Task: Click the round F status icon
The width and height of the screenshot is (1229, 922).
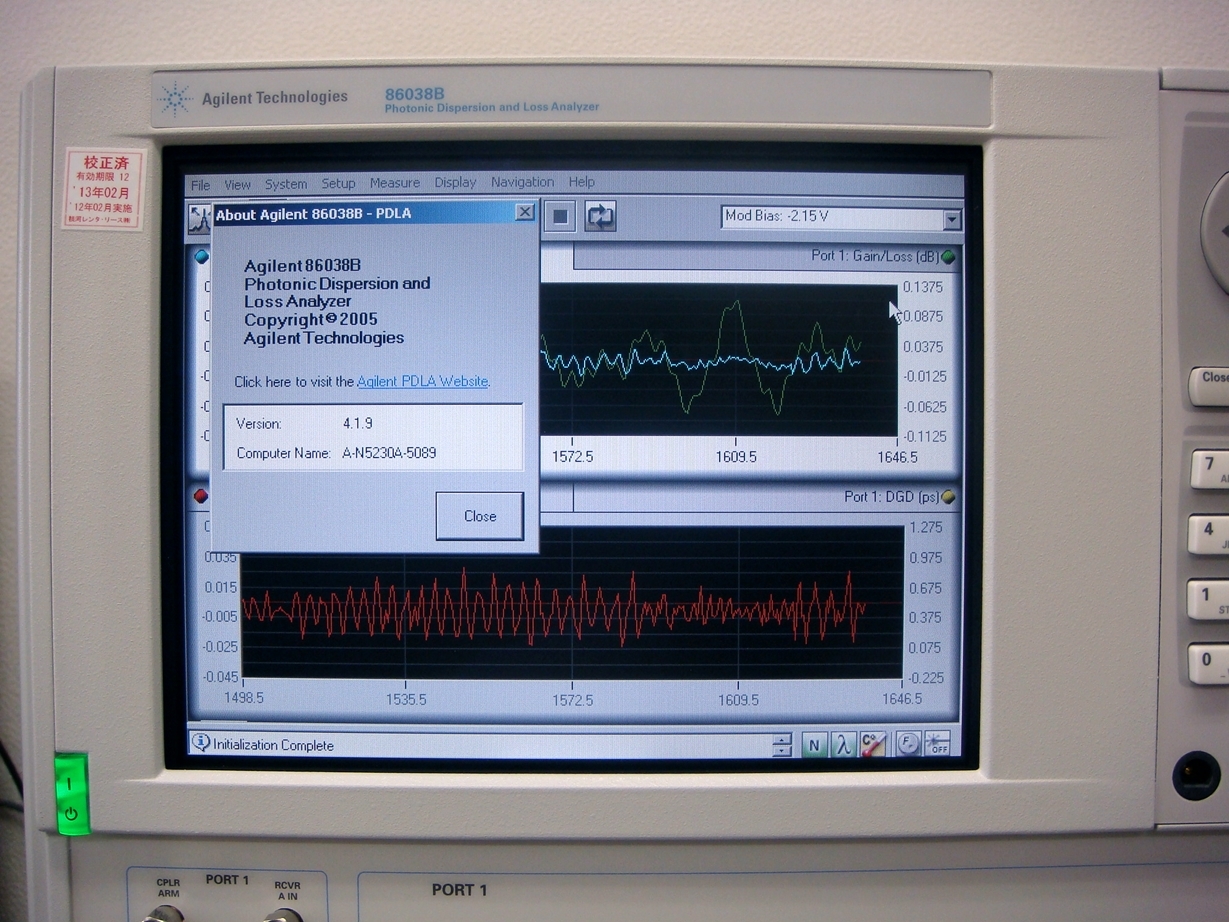Action: click(x=908, y=743)
